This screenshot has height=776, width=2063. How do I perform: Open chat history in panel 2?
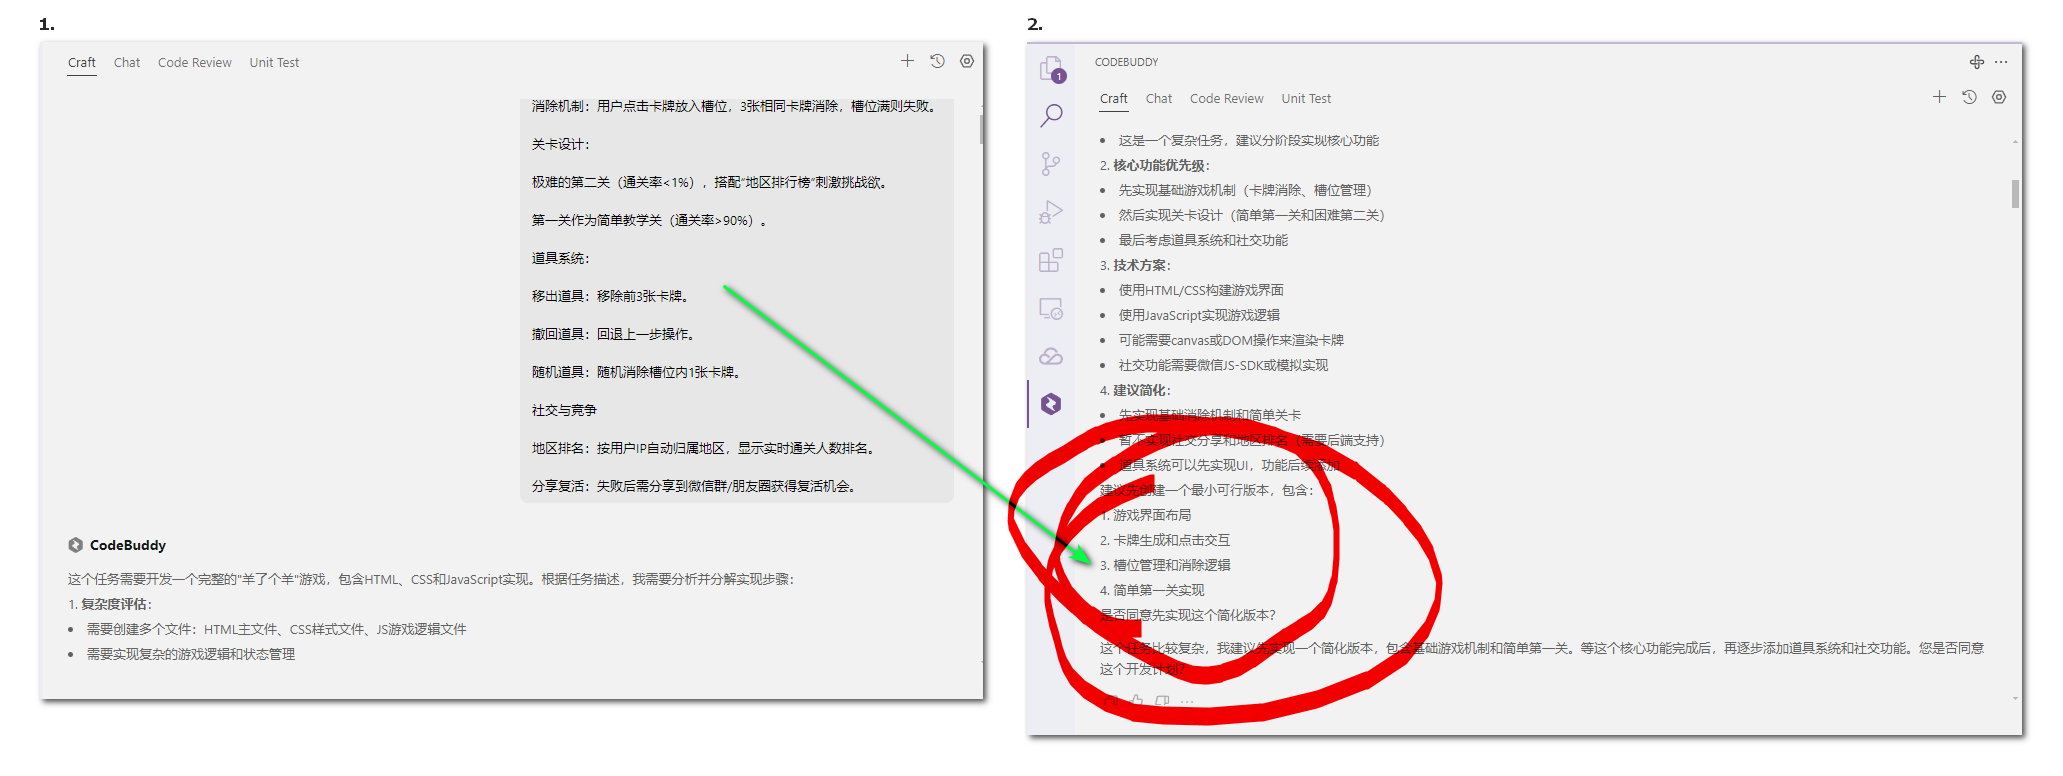click(x=1969, y=97)
